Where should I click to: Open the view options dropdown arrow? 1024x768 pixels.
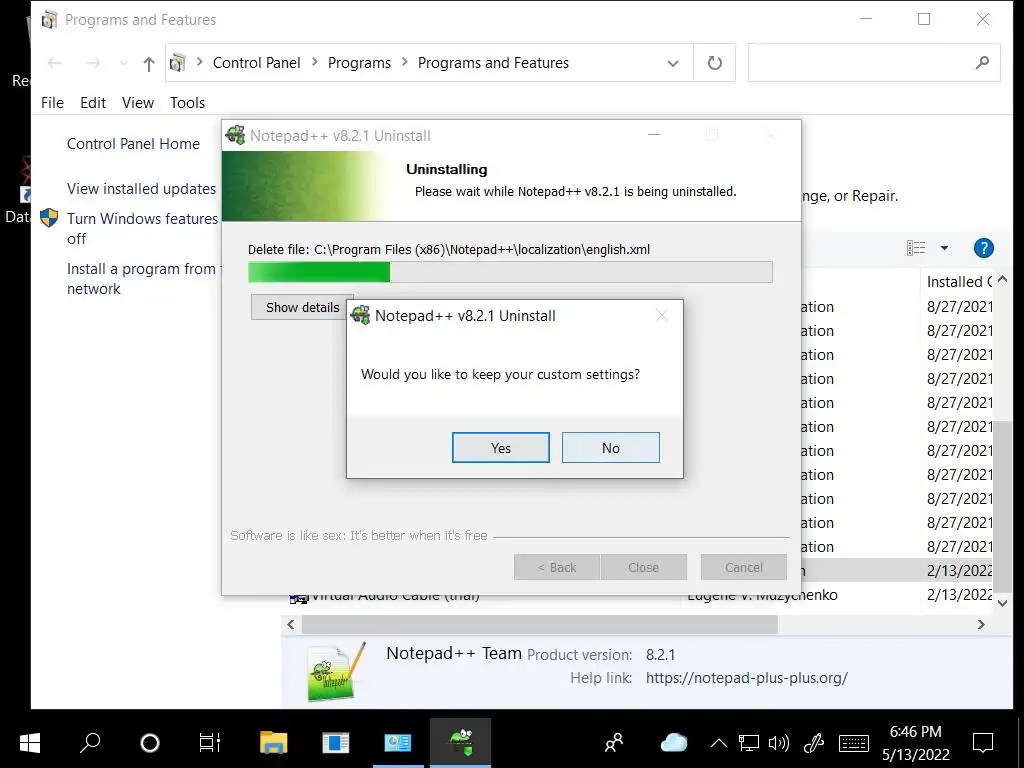[944, 248]
